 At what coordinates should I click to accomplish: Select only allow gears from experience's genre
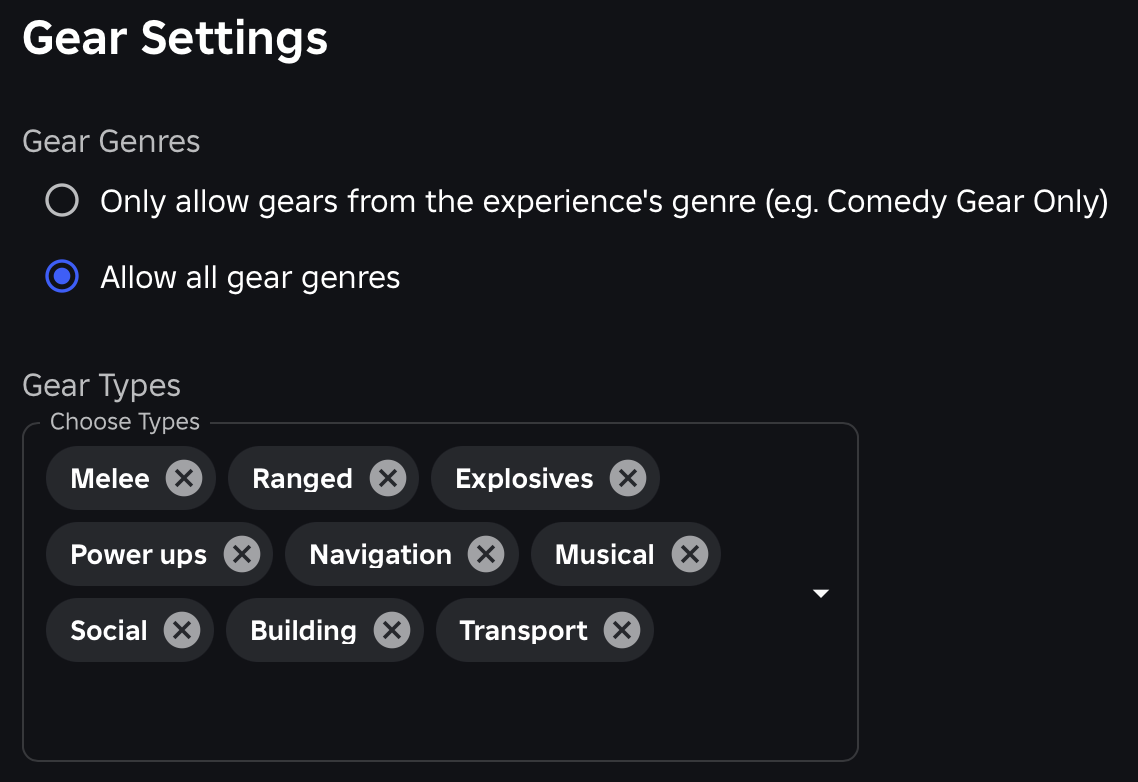click(x=62, y=200)
